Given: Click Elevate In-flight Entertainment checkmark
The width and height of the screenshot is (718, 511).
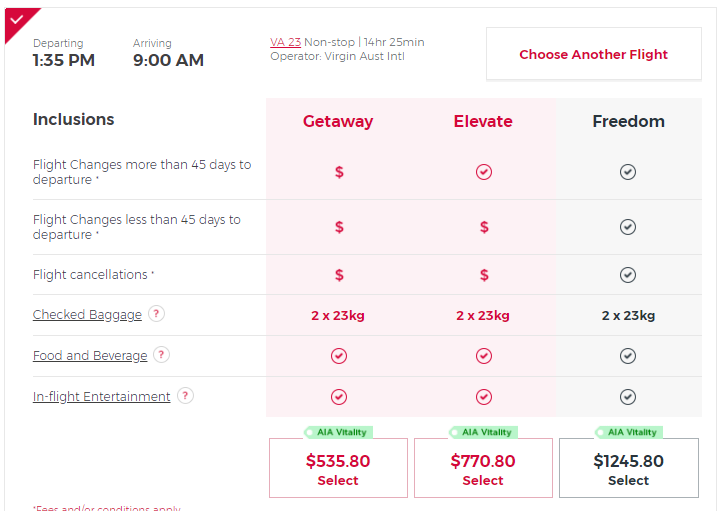Looking at the screenshot, I should click(x=484, y=397).
